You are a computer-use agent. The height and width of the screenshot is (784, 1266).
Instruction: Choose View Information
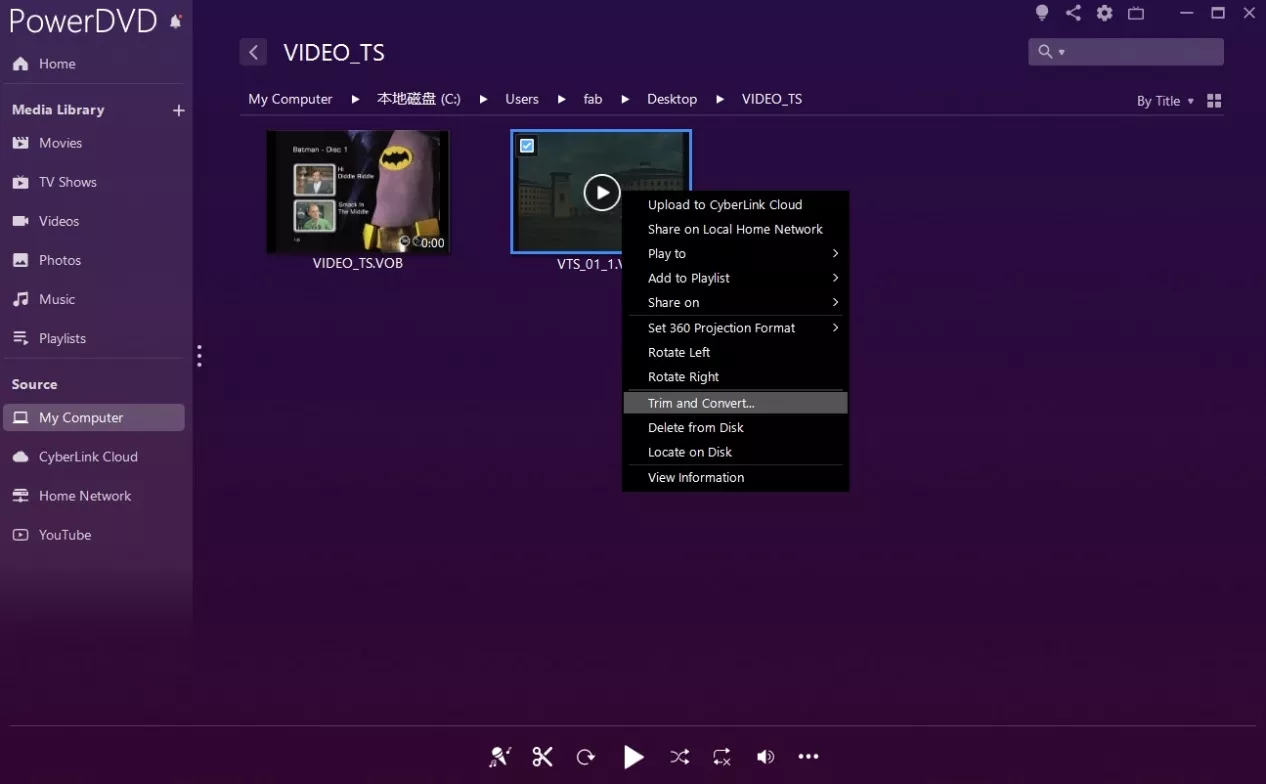(x=735, y=478)
